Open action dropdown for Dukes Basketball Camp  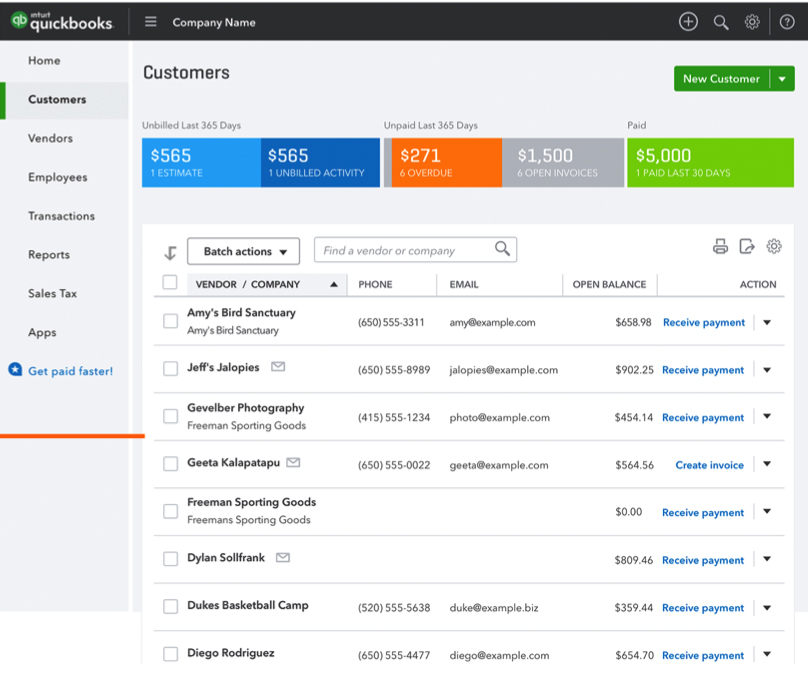tap(767, 608)
